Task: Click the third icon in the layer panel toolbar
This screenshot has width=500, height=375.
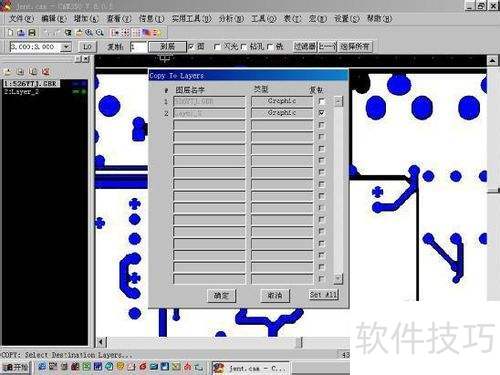Action: click(x=33, y=72)
